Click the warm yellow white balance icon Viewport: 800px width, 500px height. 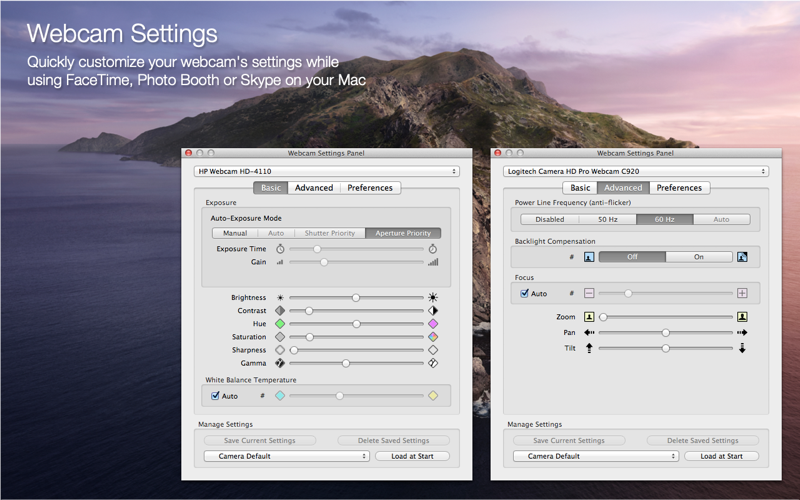coord(433,395)
